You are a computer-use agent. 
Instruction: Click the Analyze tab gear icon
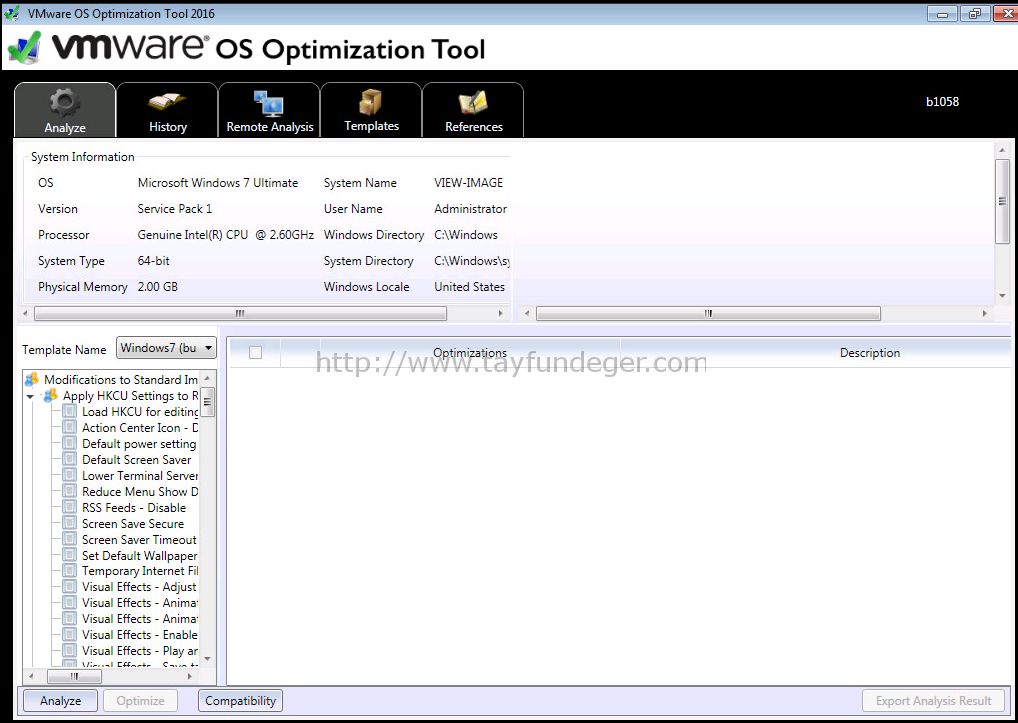point(65,103)
